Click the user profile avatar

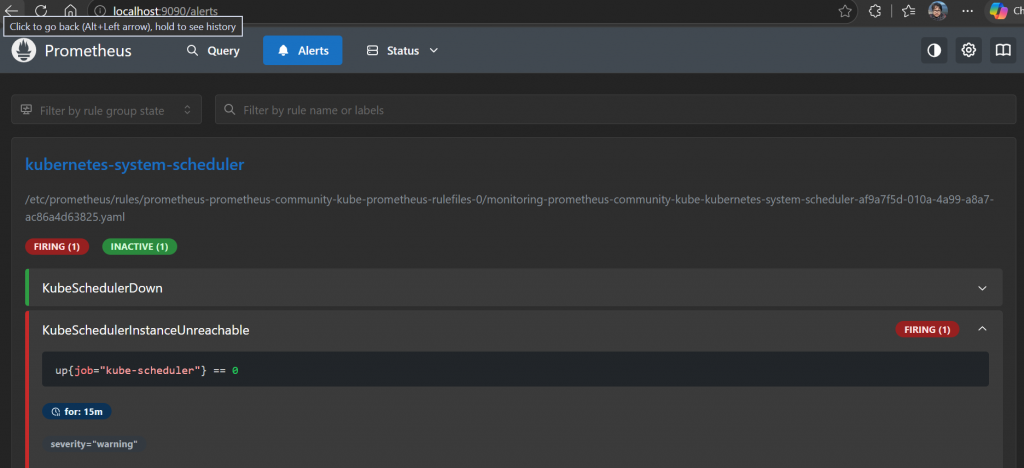click(x=938, y=11)
